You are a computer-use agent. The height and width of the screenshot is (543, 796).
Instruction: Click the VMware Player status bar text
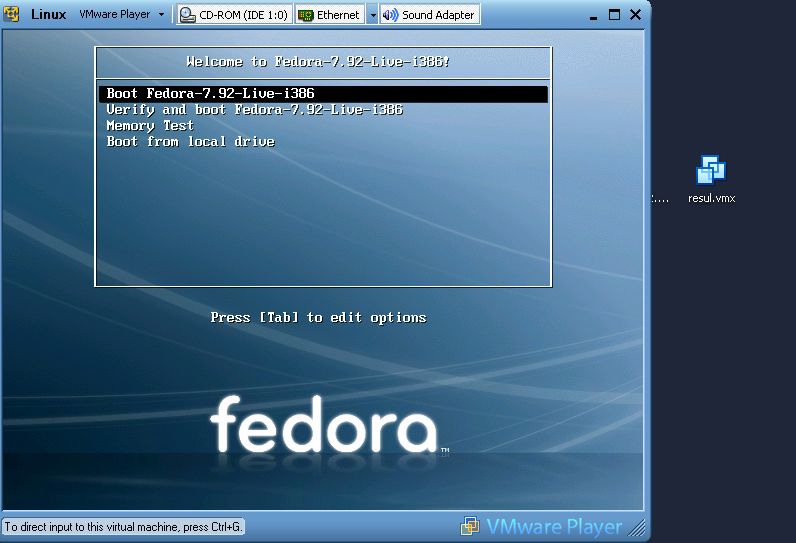click(x=554, y=527)
